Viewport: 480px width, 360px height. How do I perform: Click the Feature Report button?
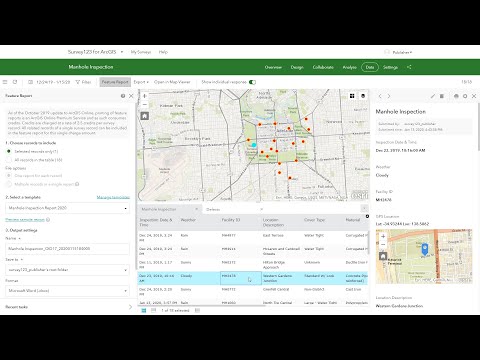pyautogui.click(x=115, y=82)
